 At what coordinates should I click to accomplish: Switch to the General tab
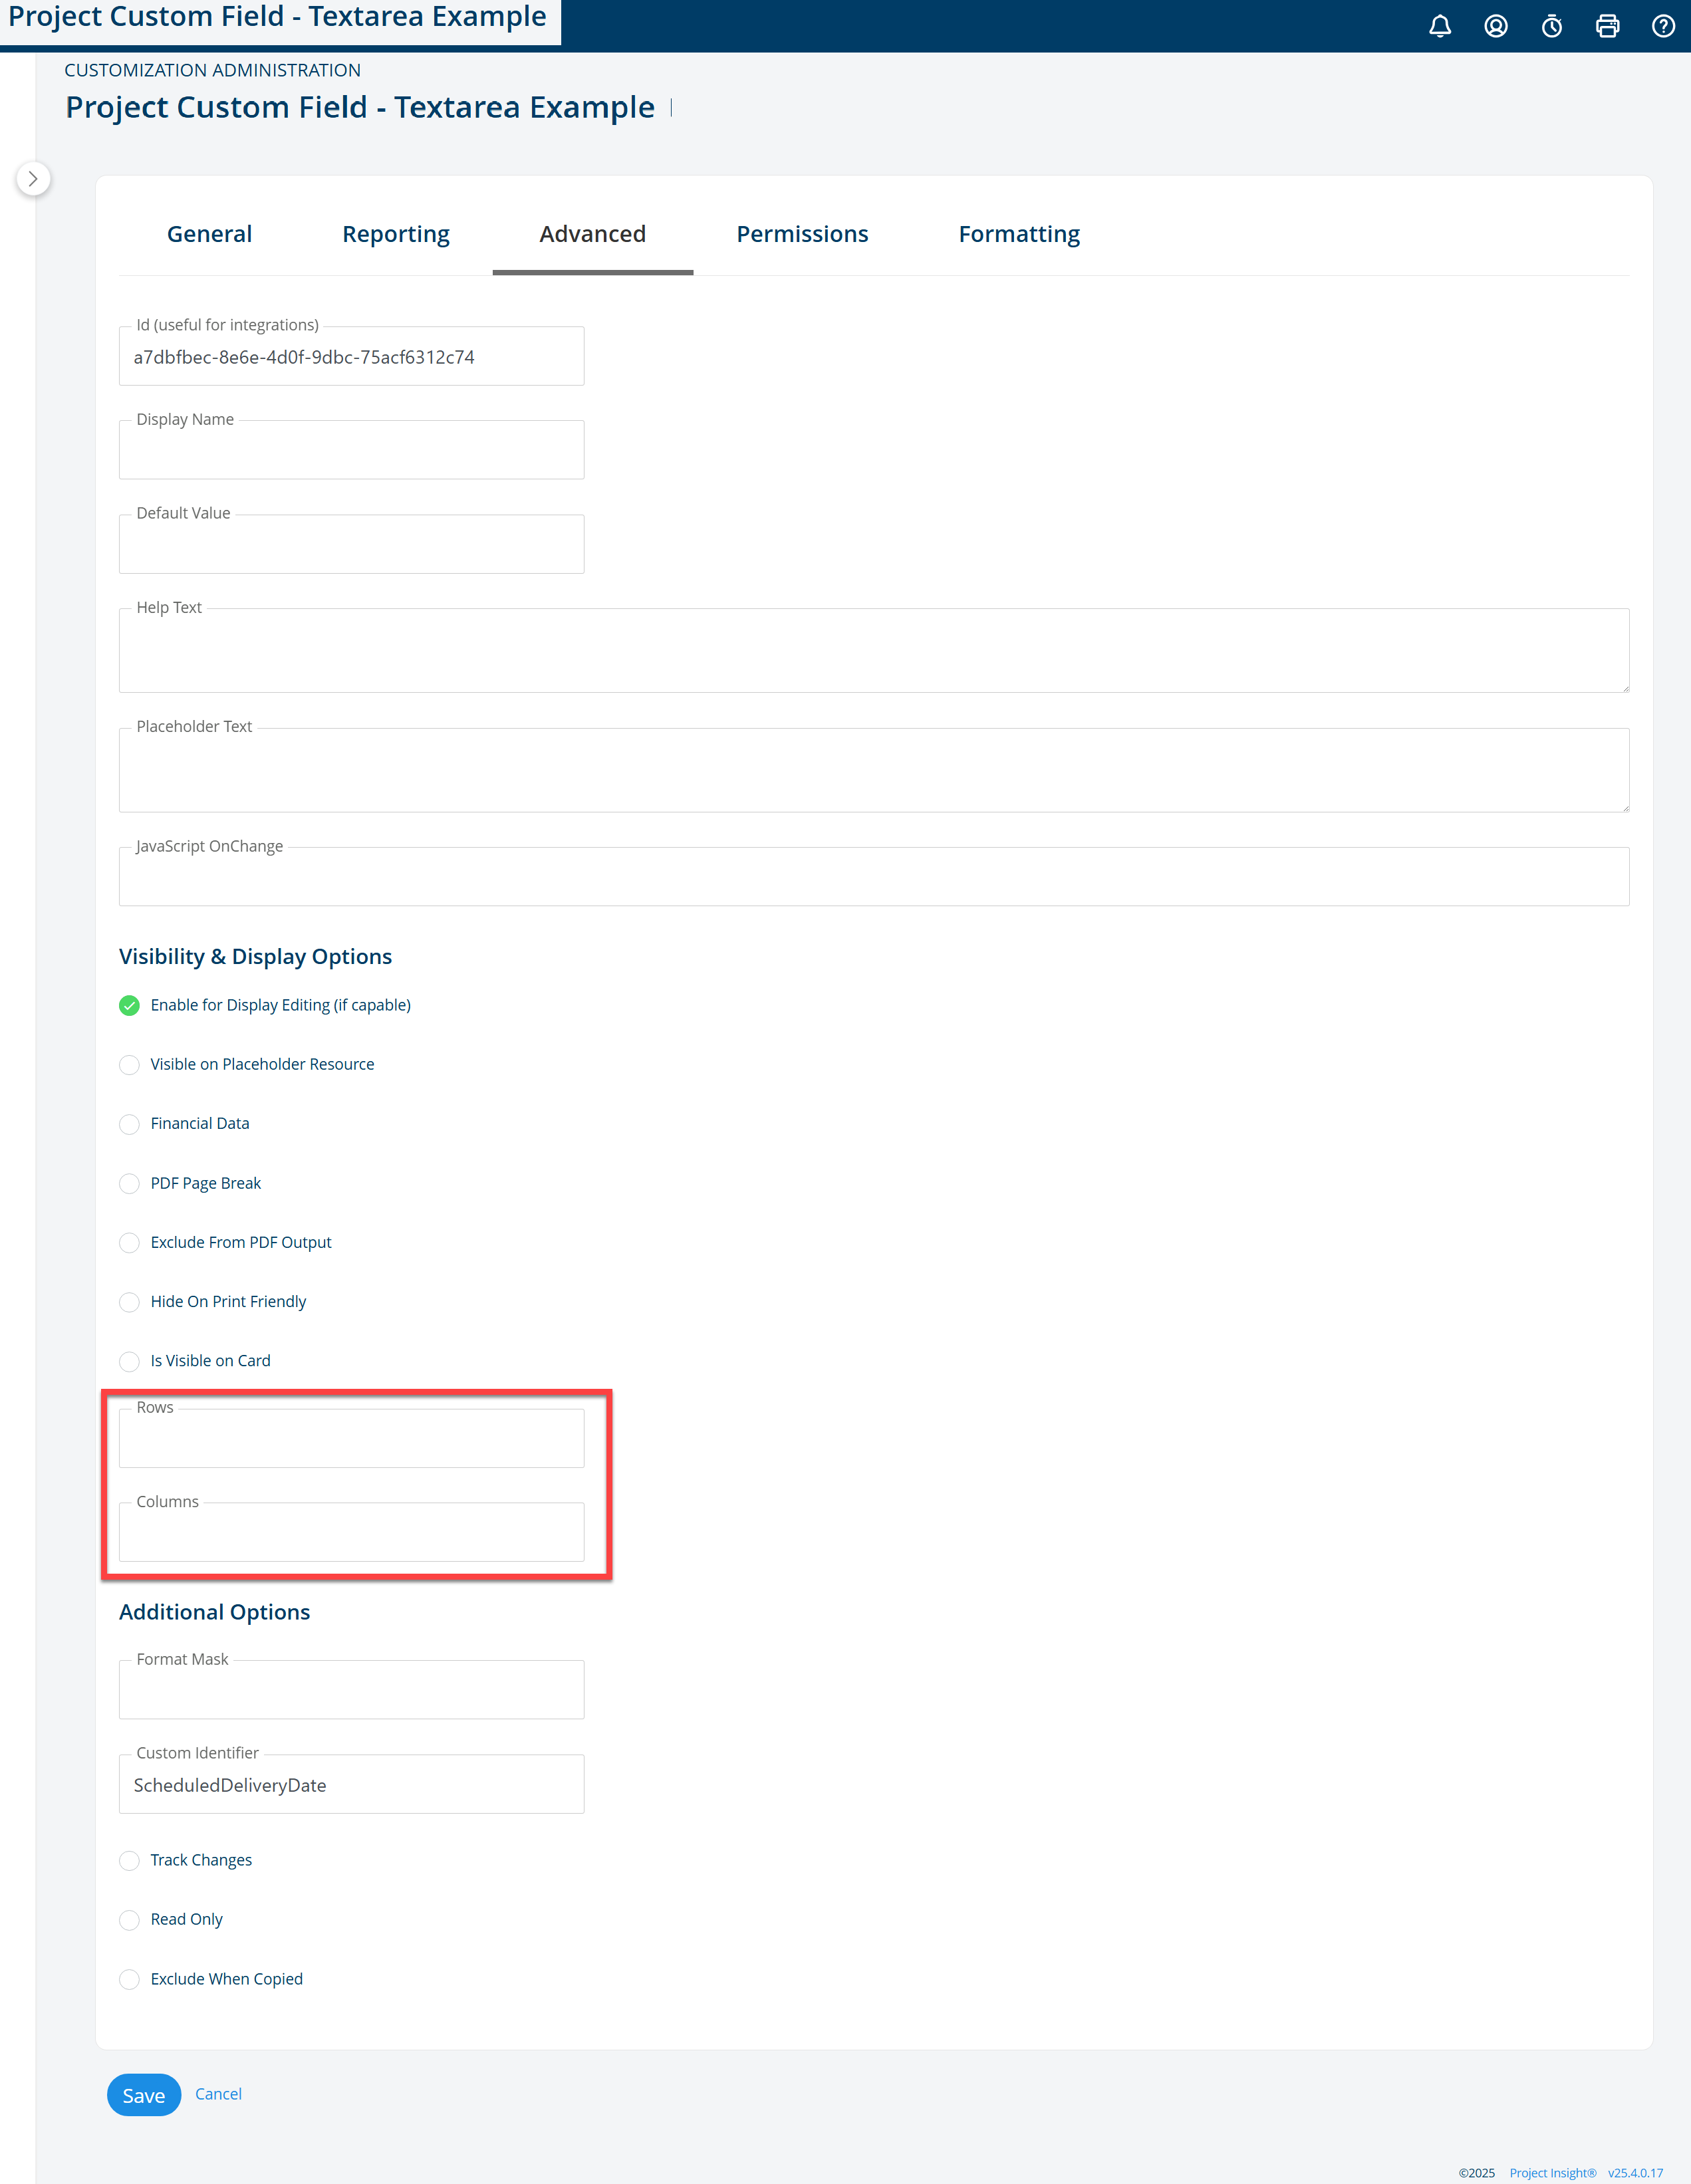click(x=209, y=234)
